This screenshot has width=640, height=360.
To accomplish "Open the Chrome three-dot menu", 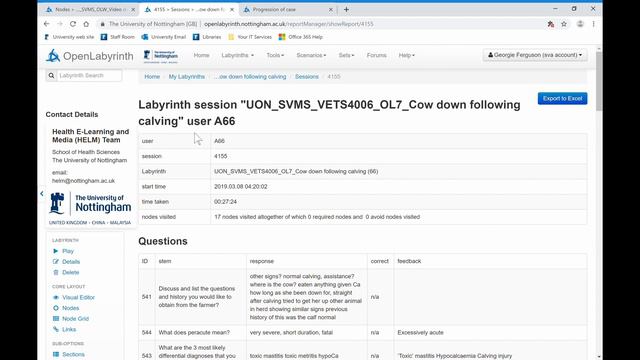I will 593,24.
